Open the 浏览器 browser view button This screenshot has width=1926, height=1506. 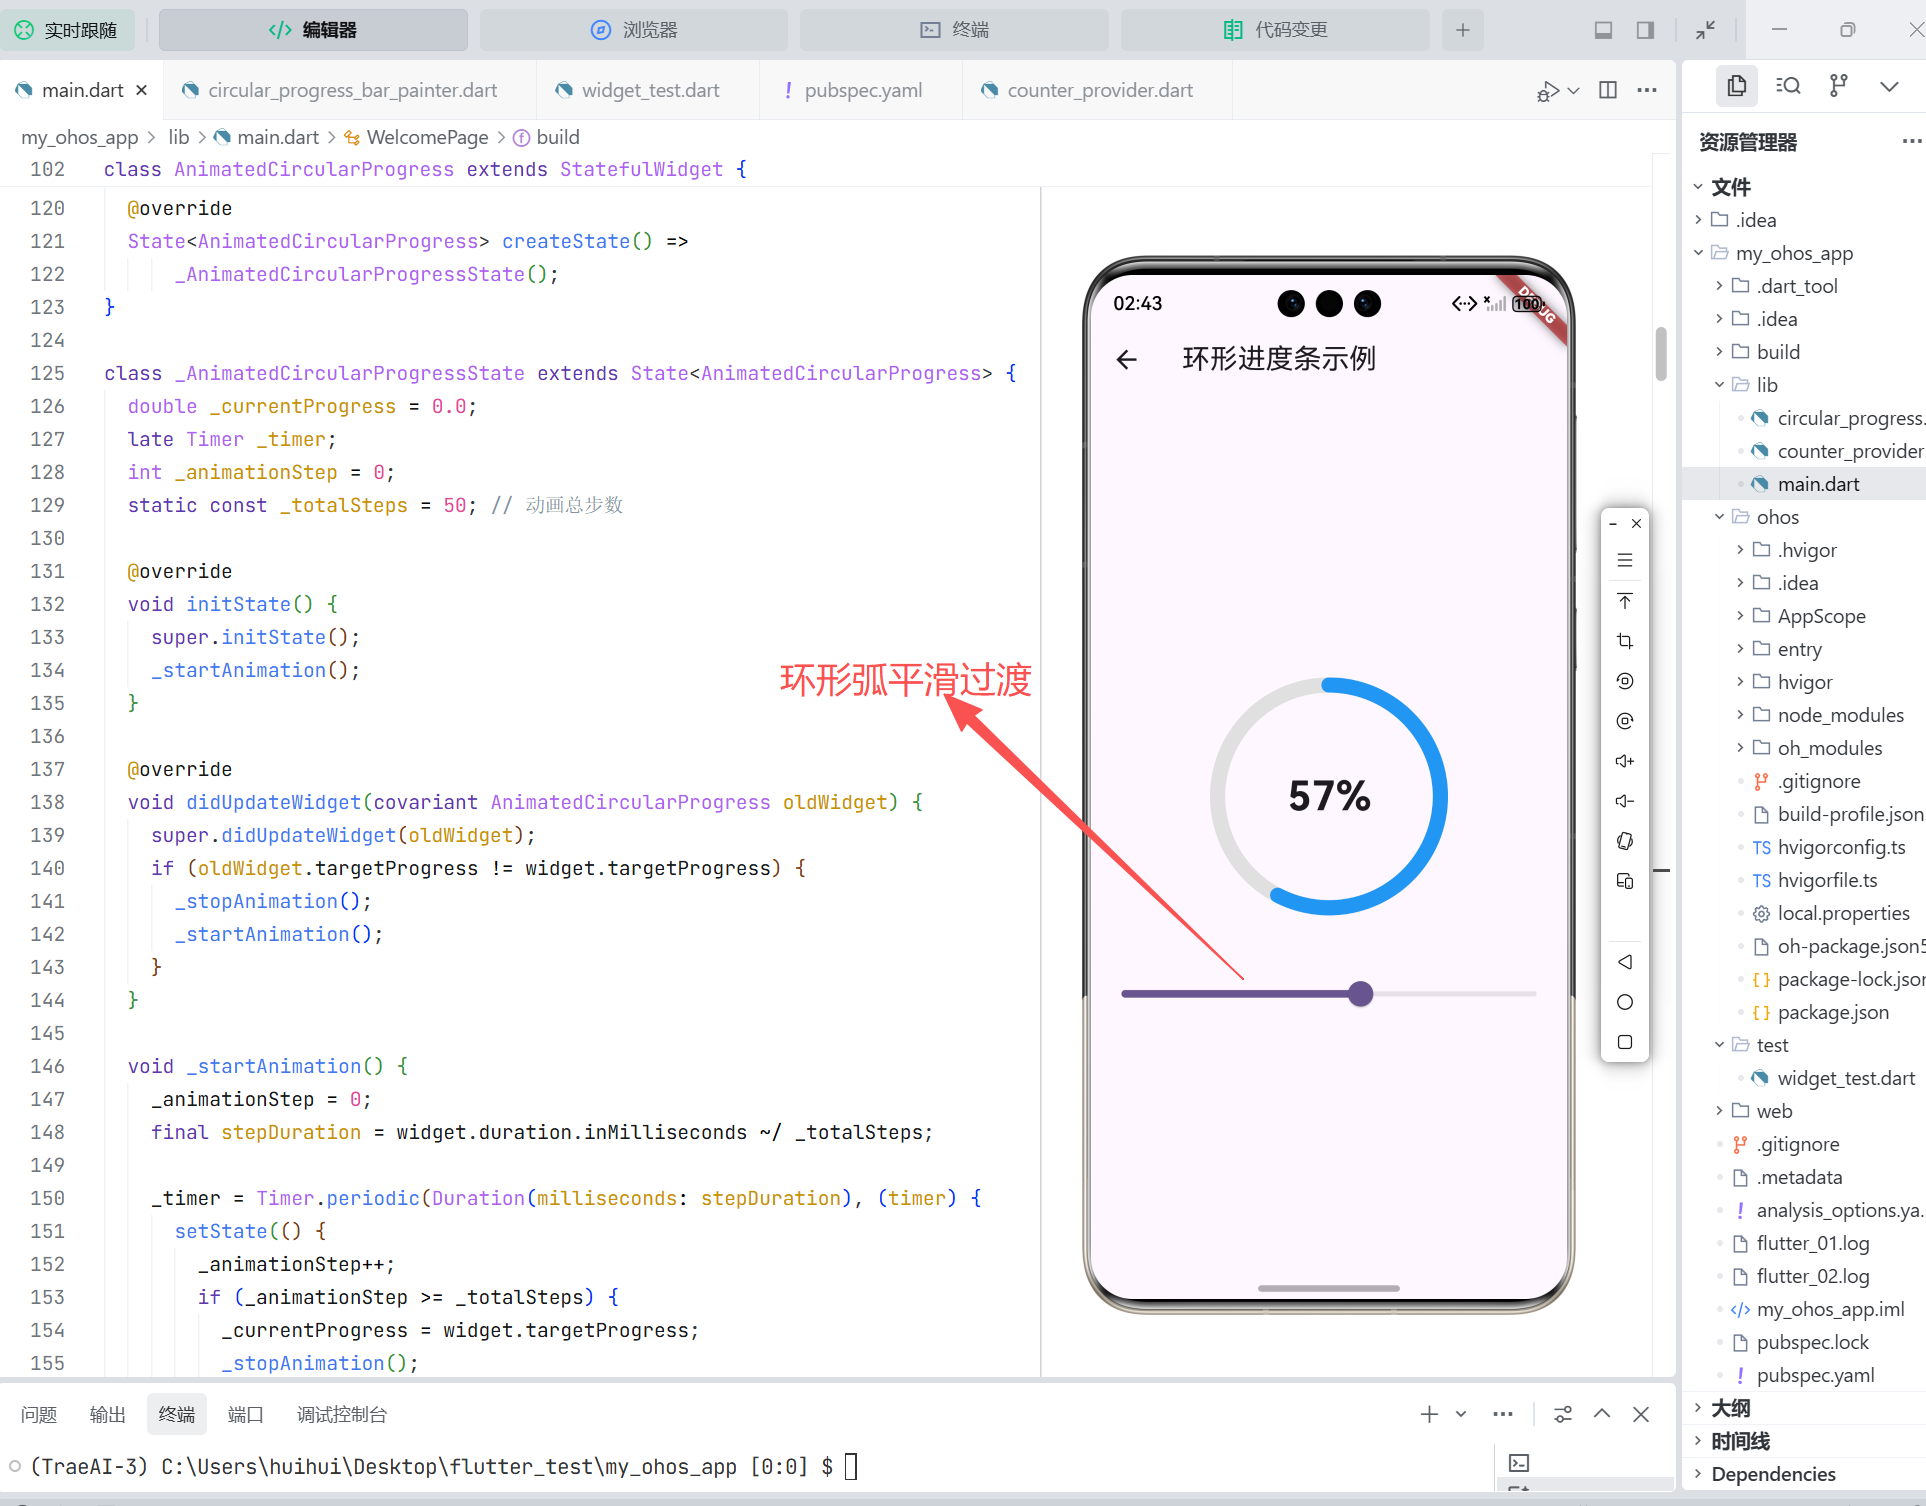pyautogui.click(x=634, y=30)
